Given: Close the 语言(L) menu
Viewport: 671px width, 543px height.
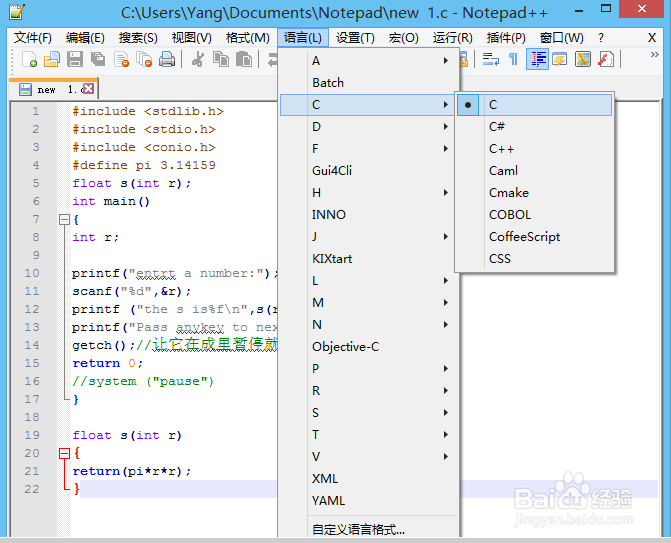Looking at the screenshot, I should click(303, 38).
